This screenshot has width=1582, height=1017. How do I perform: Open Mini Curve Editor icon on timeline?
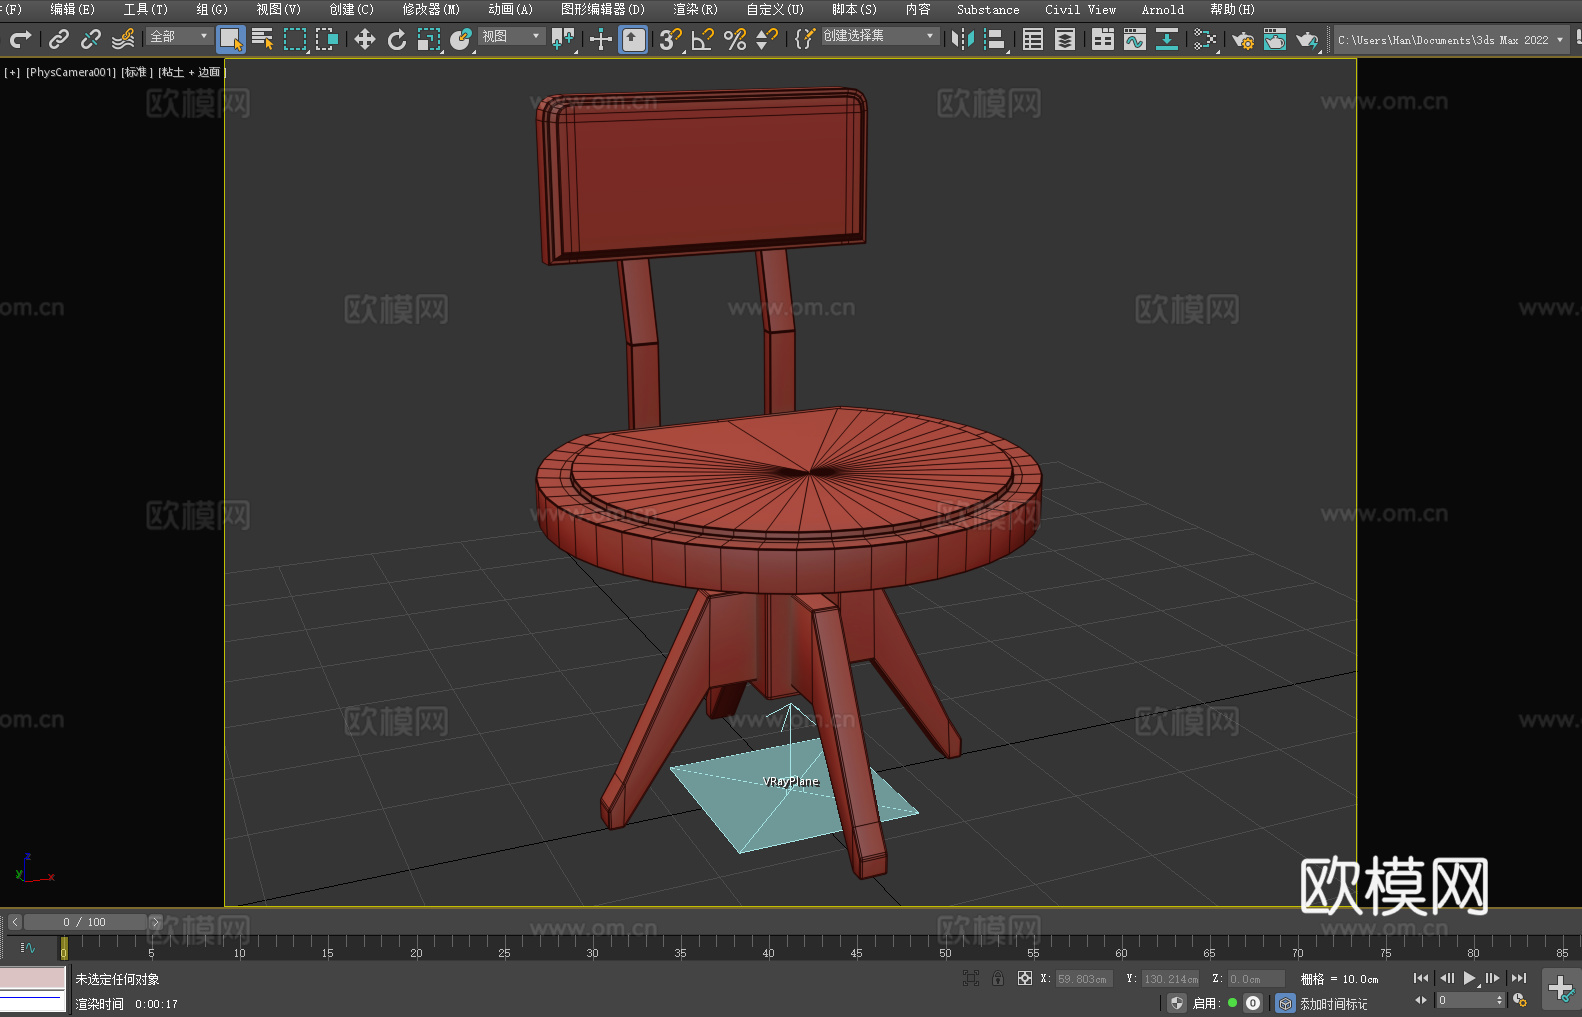pos(28,947)
